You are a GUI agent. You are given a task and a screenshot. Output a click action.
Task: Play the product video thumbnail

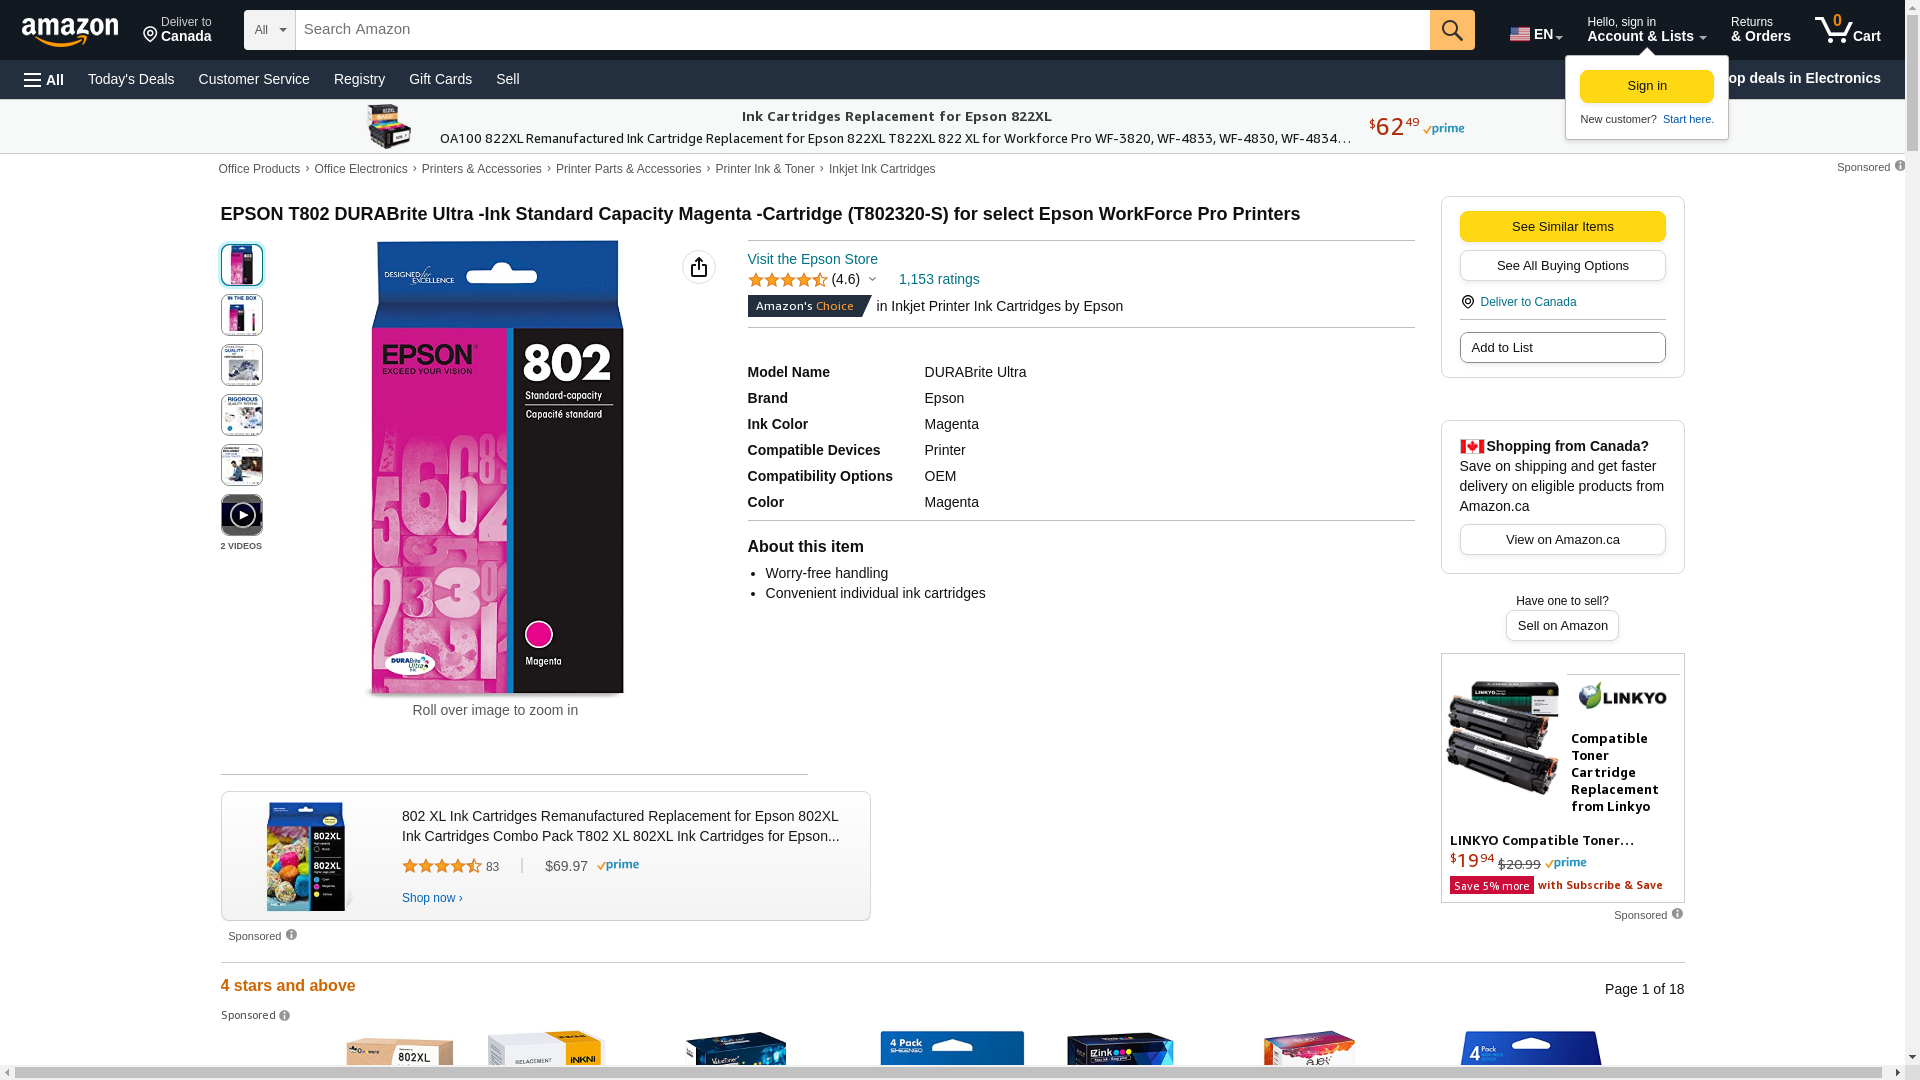pyautogui.click(x=242, y=515)
